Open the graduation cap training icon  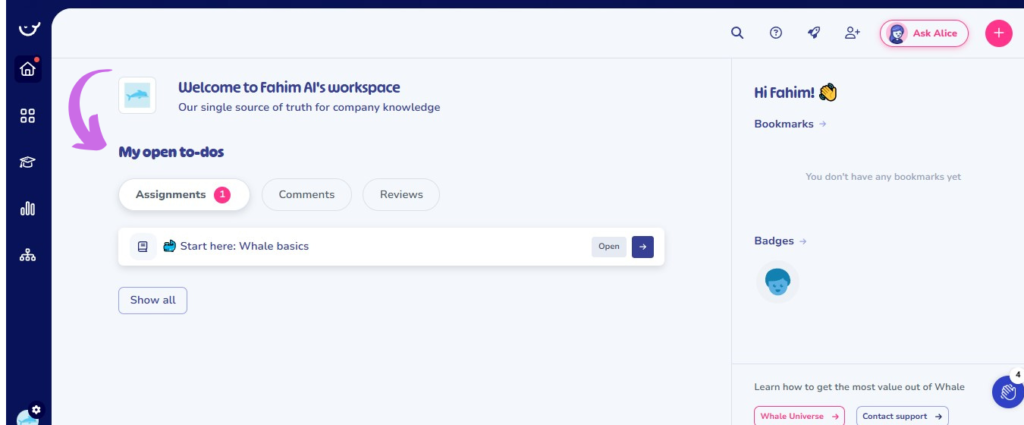tap(27, 163)
